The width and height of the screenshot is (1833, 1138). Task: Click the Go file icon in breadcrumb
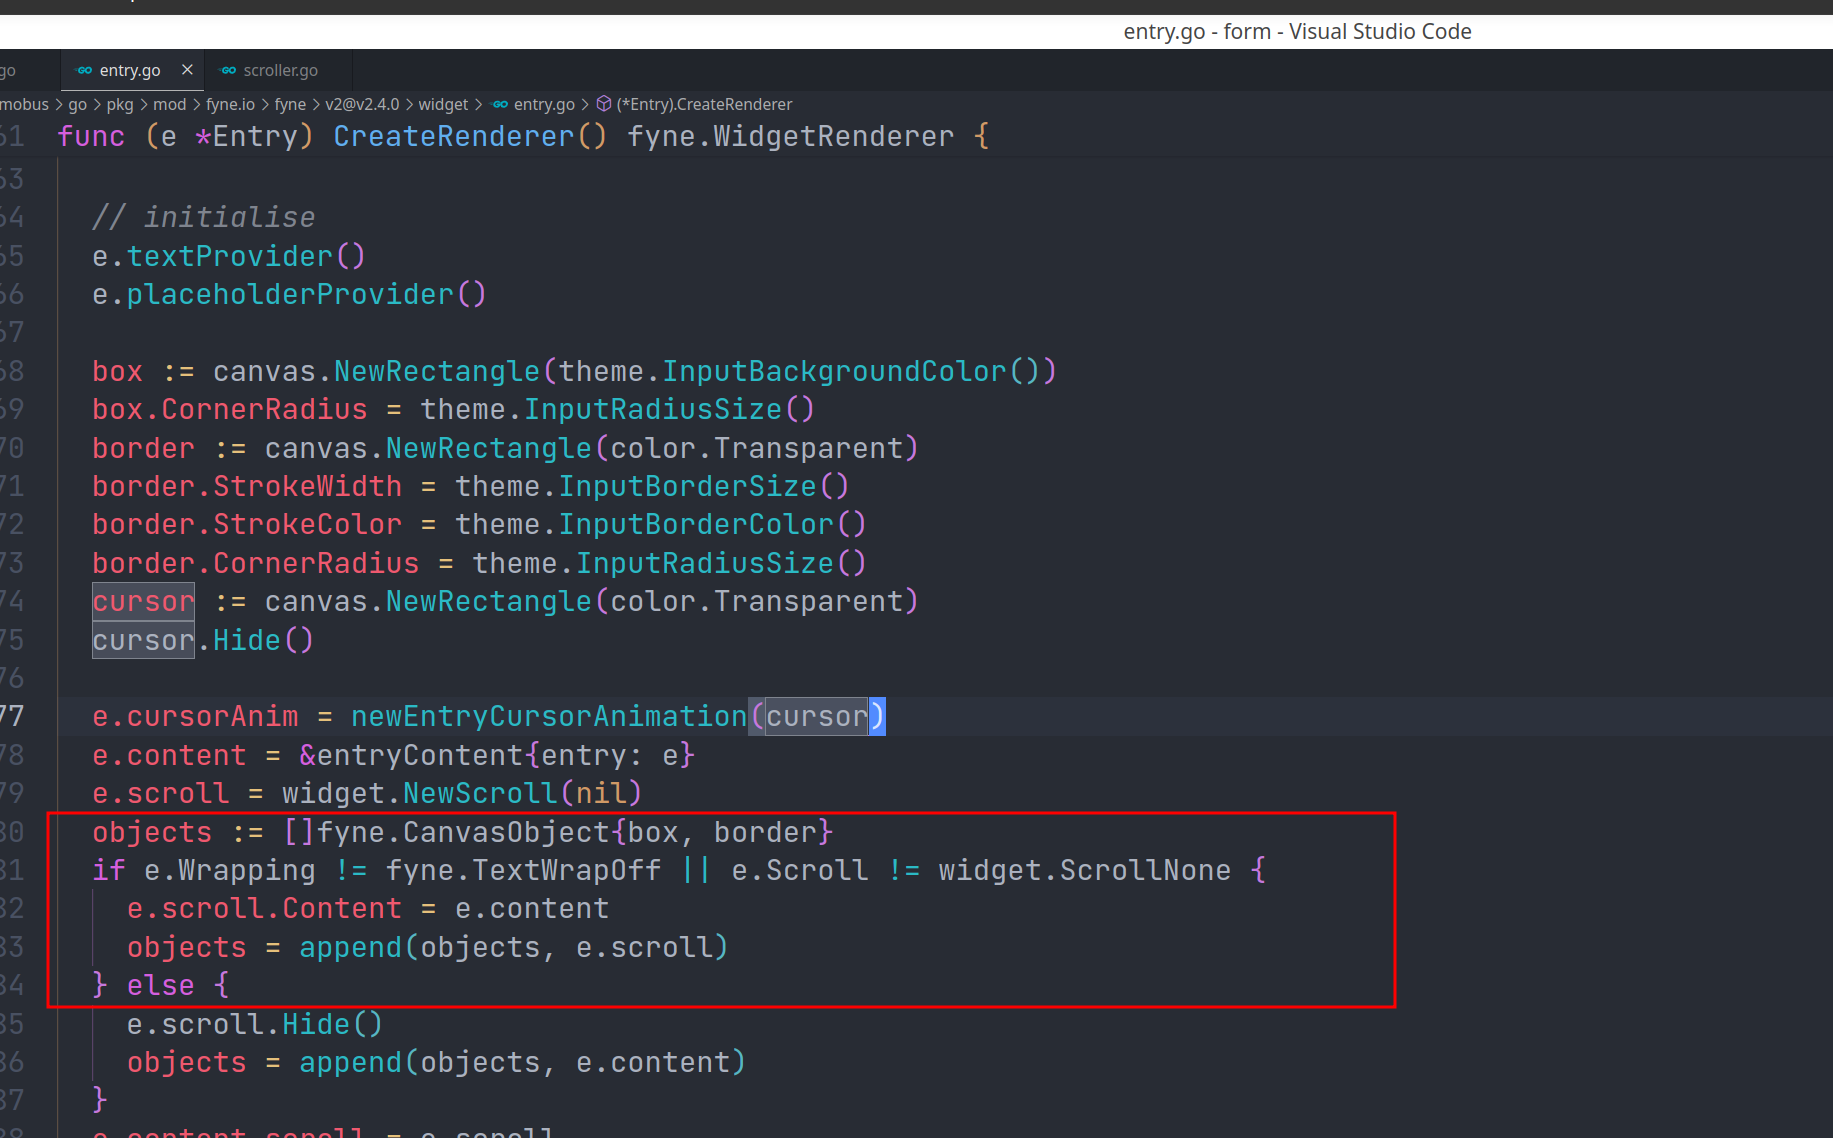tap(500, 104)
